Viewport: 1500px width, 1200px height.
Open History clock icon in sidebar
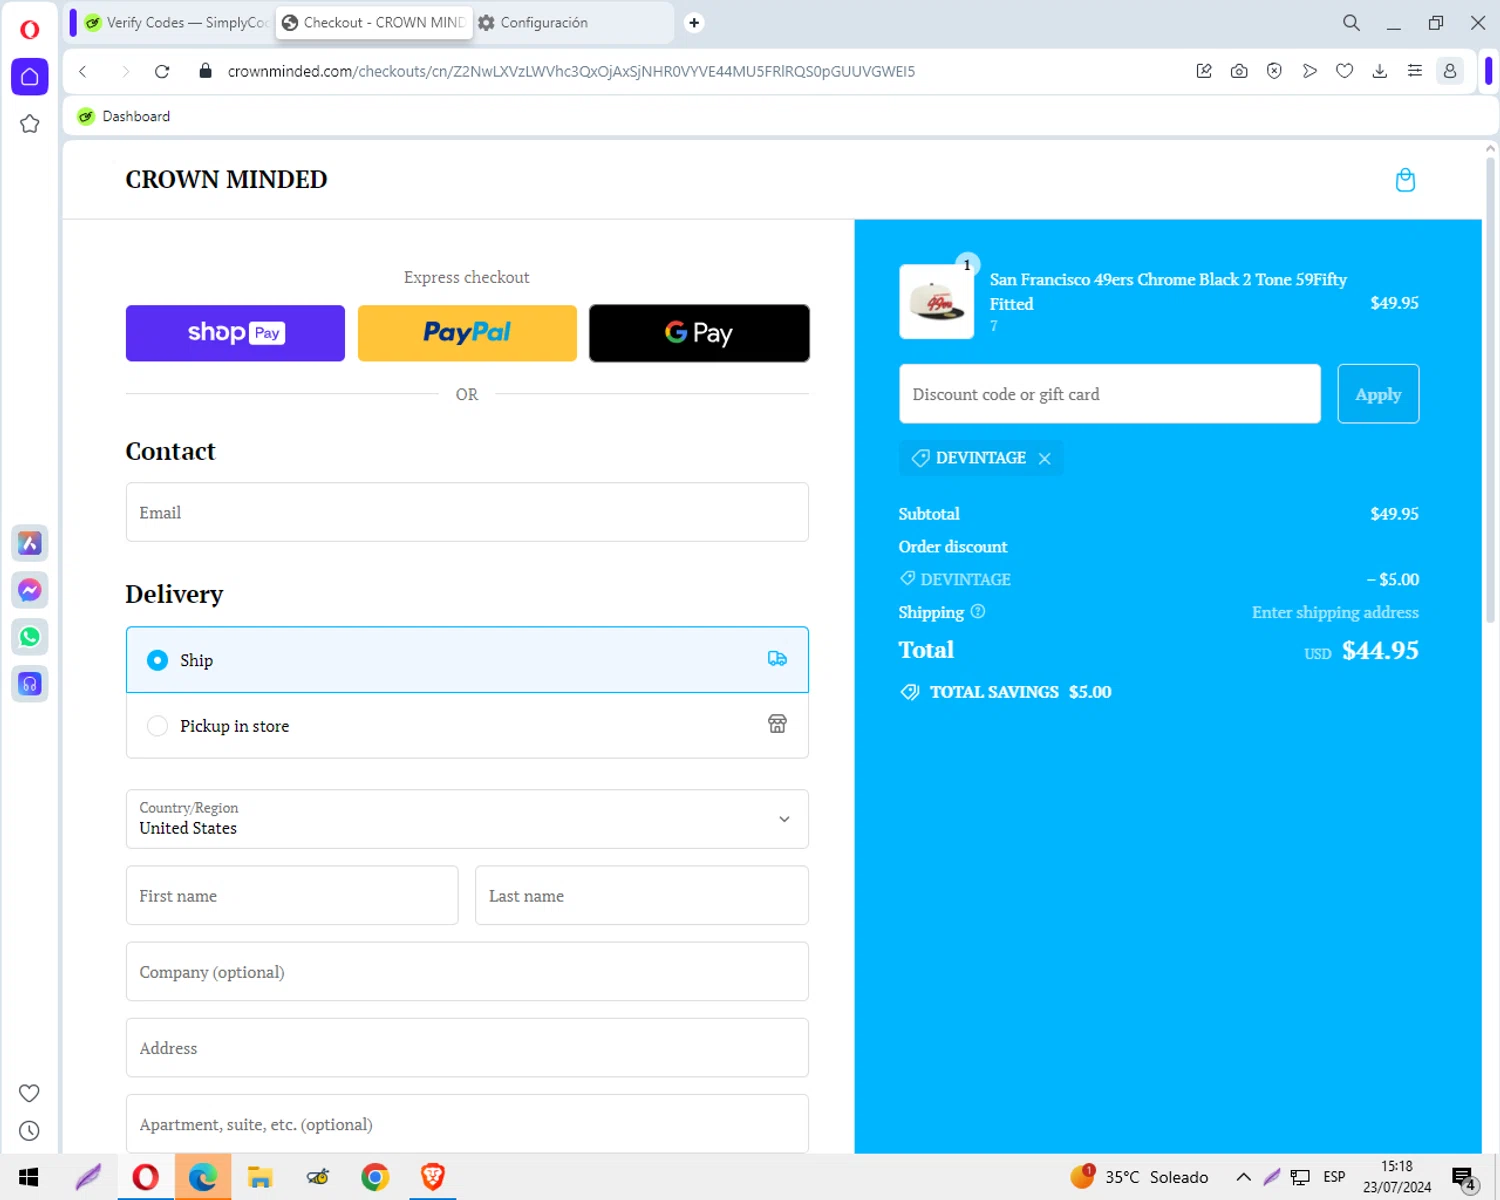click(x=30, y=1131)
